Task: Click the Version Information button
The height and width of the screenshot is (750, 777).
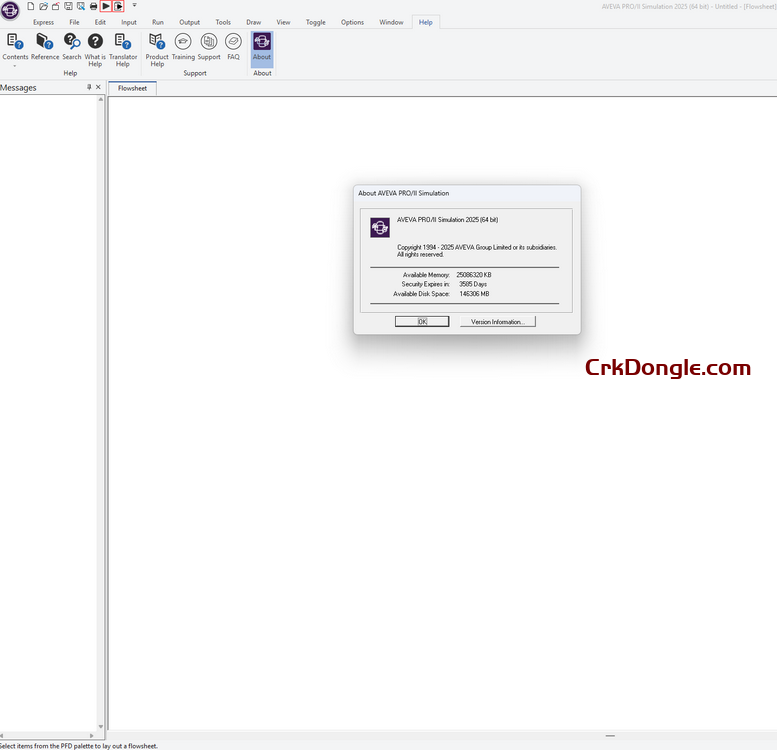Action: click(x=497, y=322)
